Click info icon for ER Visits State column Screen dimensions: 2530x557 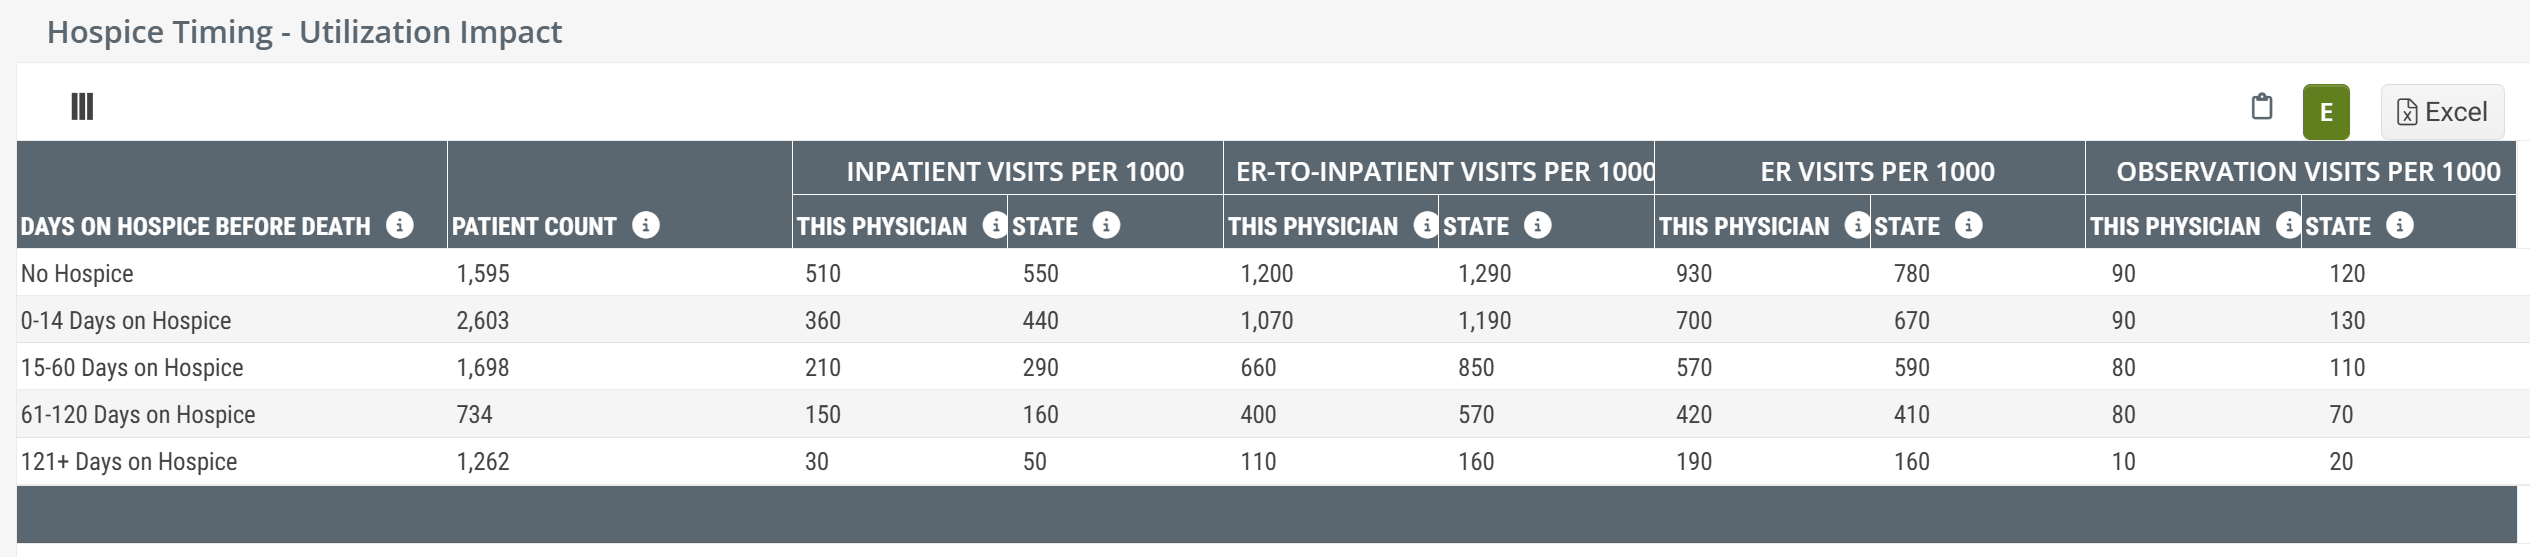click(1967, 225)
